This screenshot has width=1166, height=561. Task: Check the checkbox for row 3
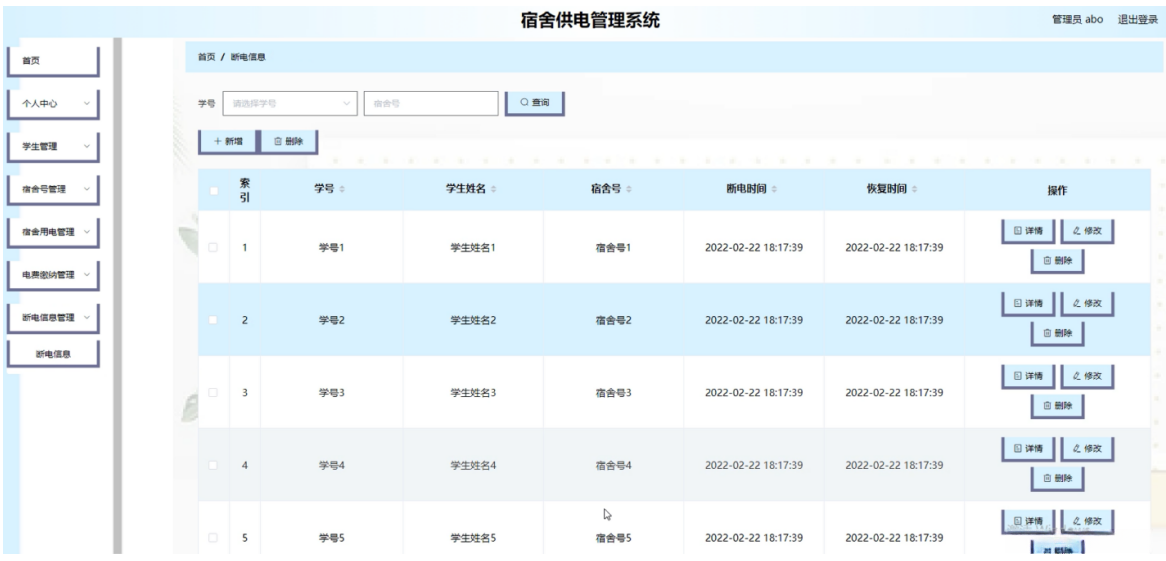[213, 393]
